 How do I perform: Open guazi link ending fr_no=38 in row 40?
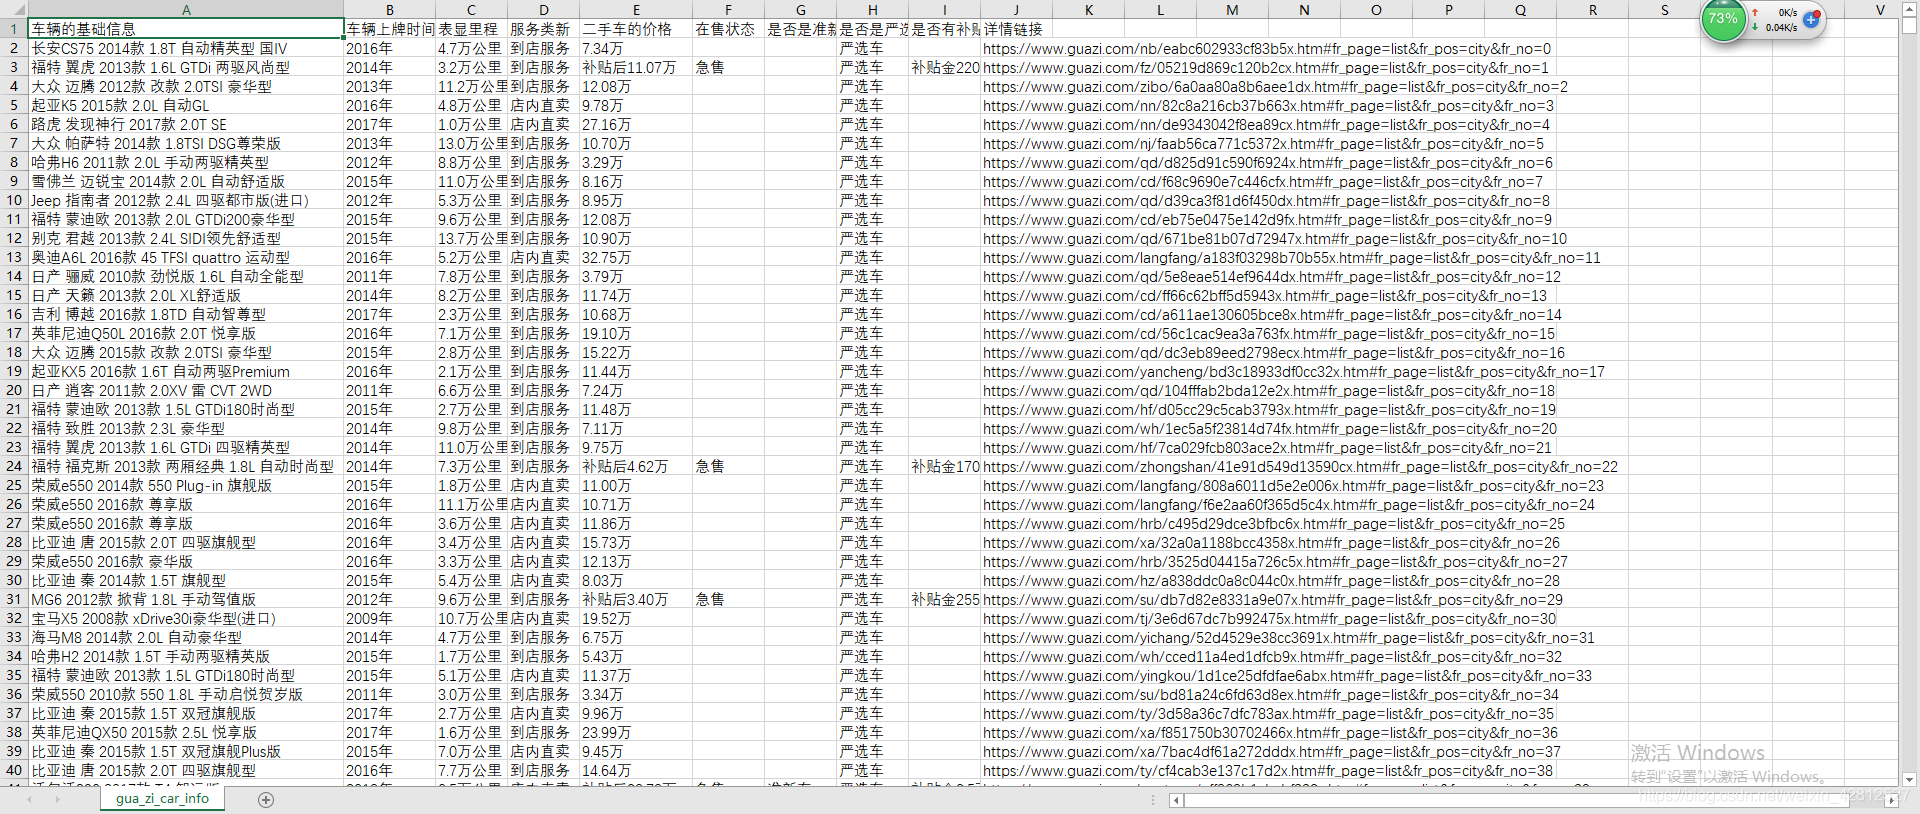click(x=1268, y=770)
